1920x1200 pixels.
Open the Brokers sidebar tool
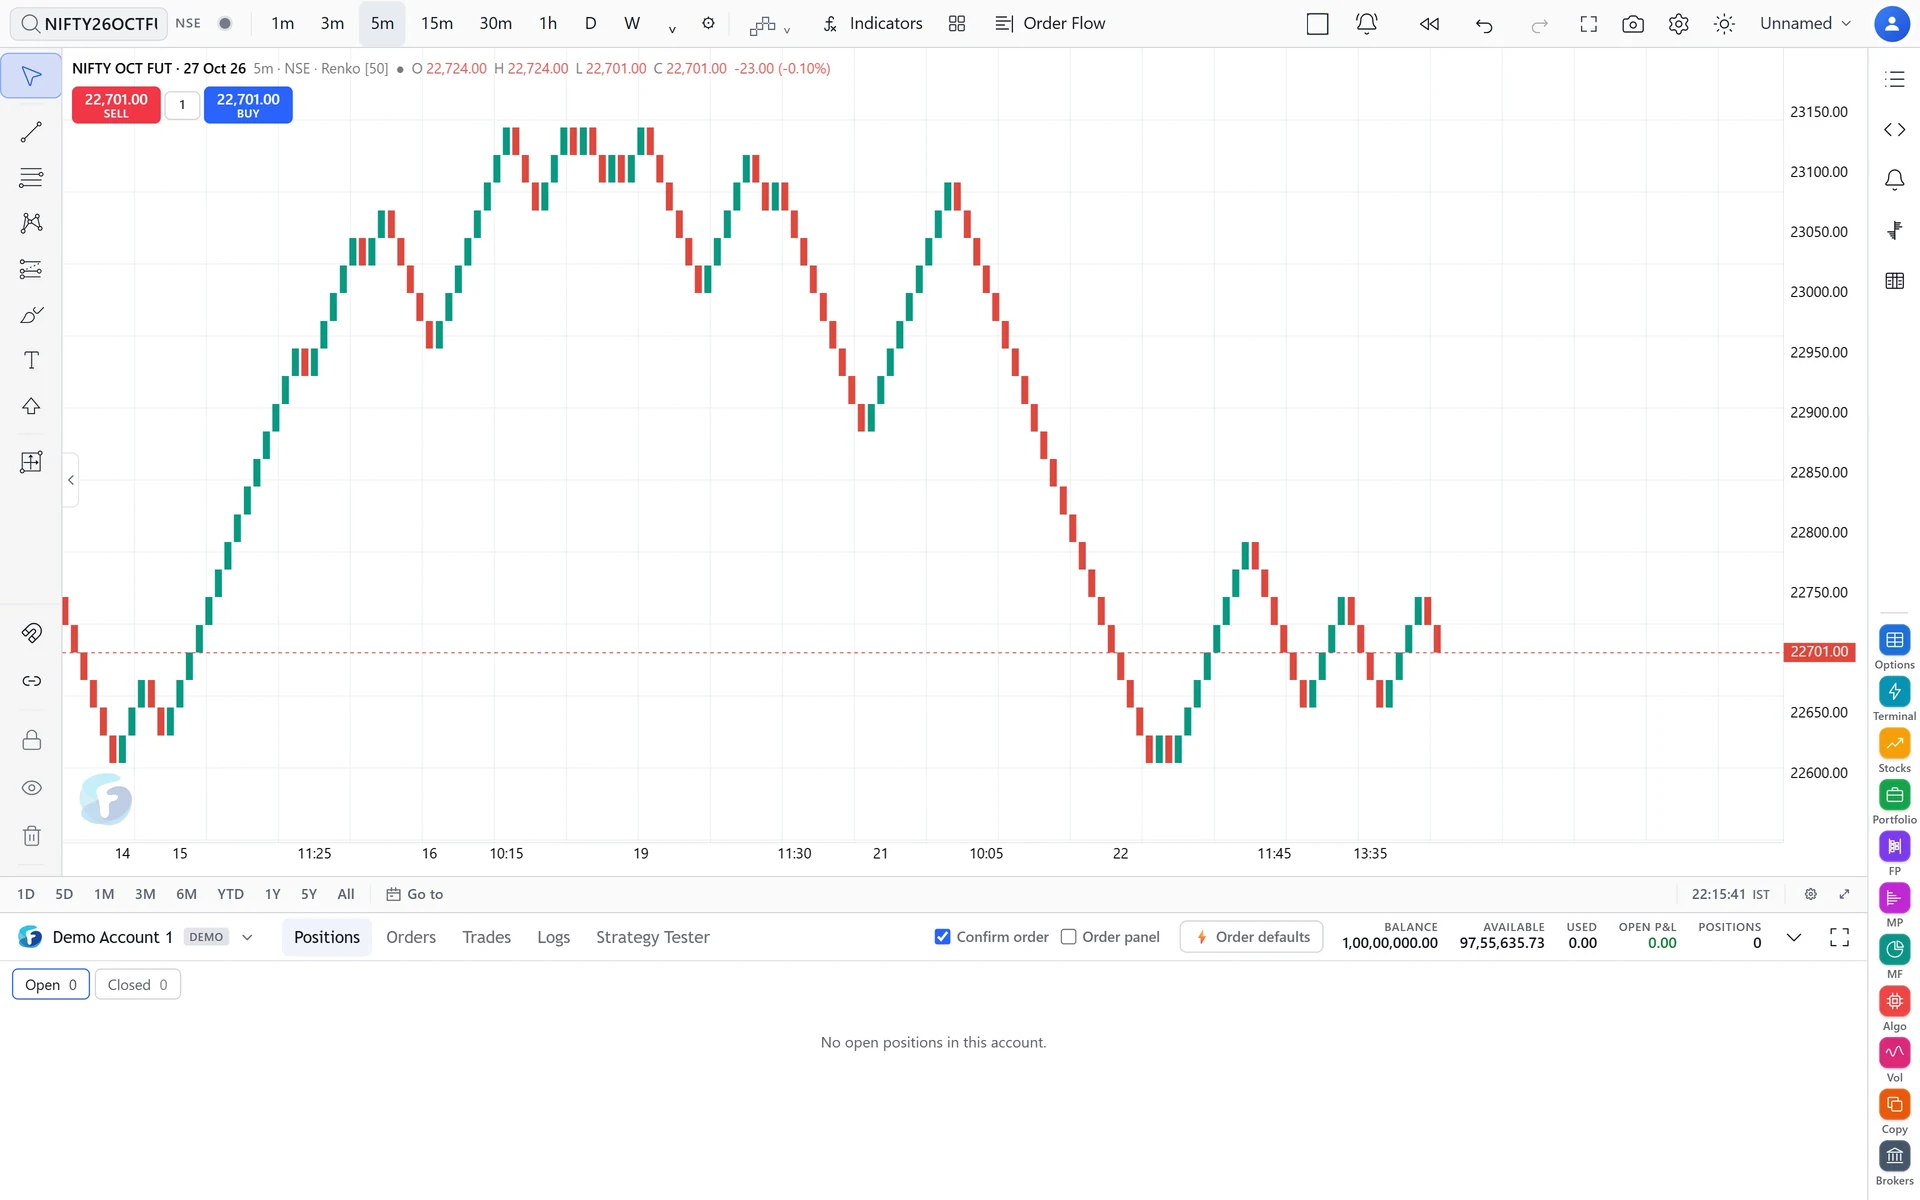coord(1894,1163)
